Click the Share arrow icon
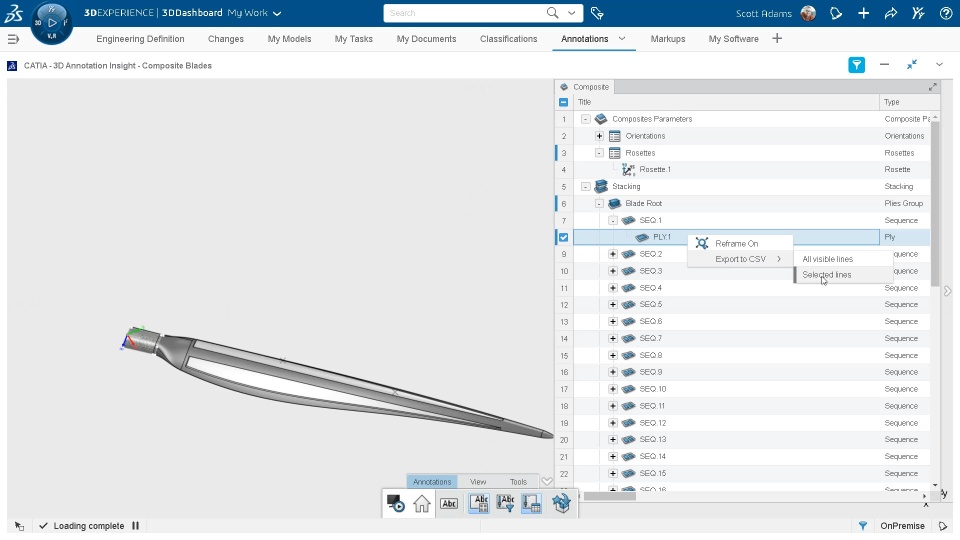Image resolution: width=960 pixels, height=540 pixels. tap(891, 13)
